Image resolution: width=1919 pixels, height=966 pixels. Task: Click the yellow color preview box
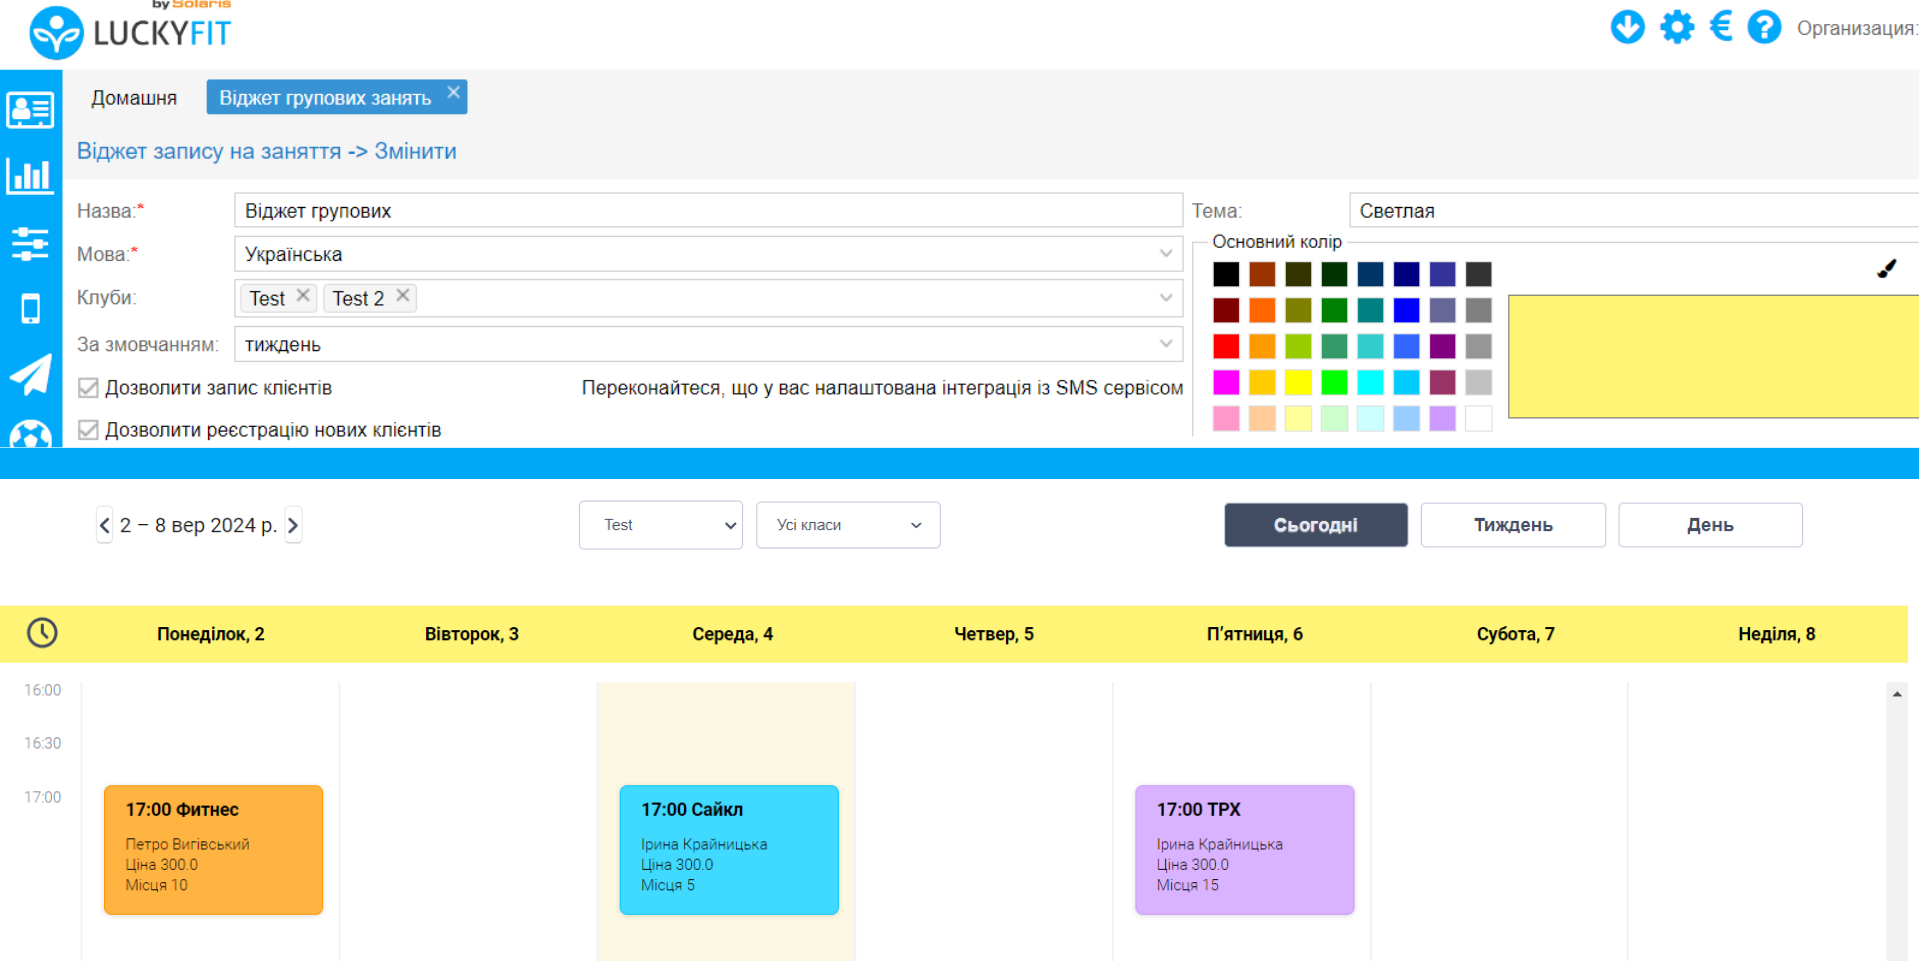(x=1713, y=356)
